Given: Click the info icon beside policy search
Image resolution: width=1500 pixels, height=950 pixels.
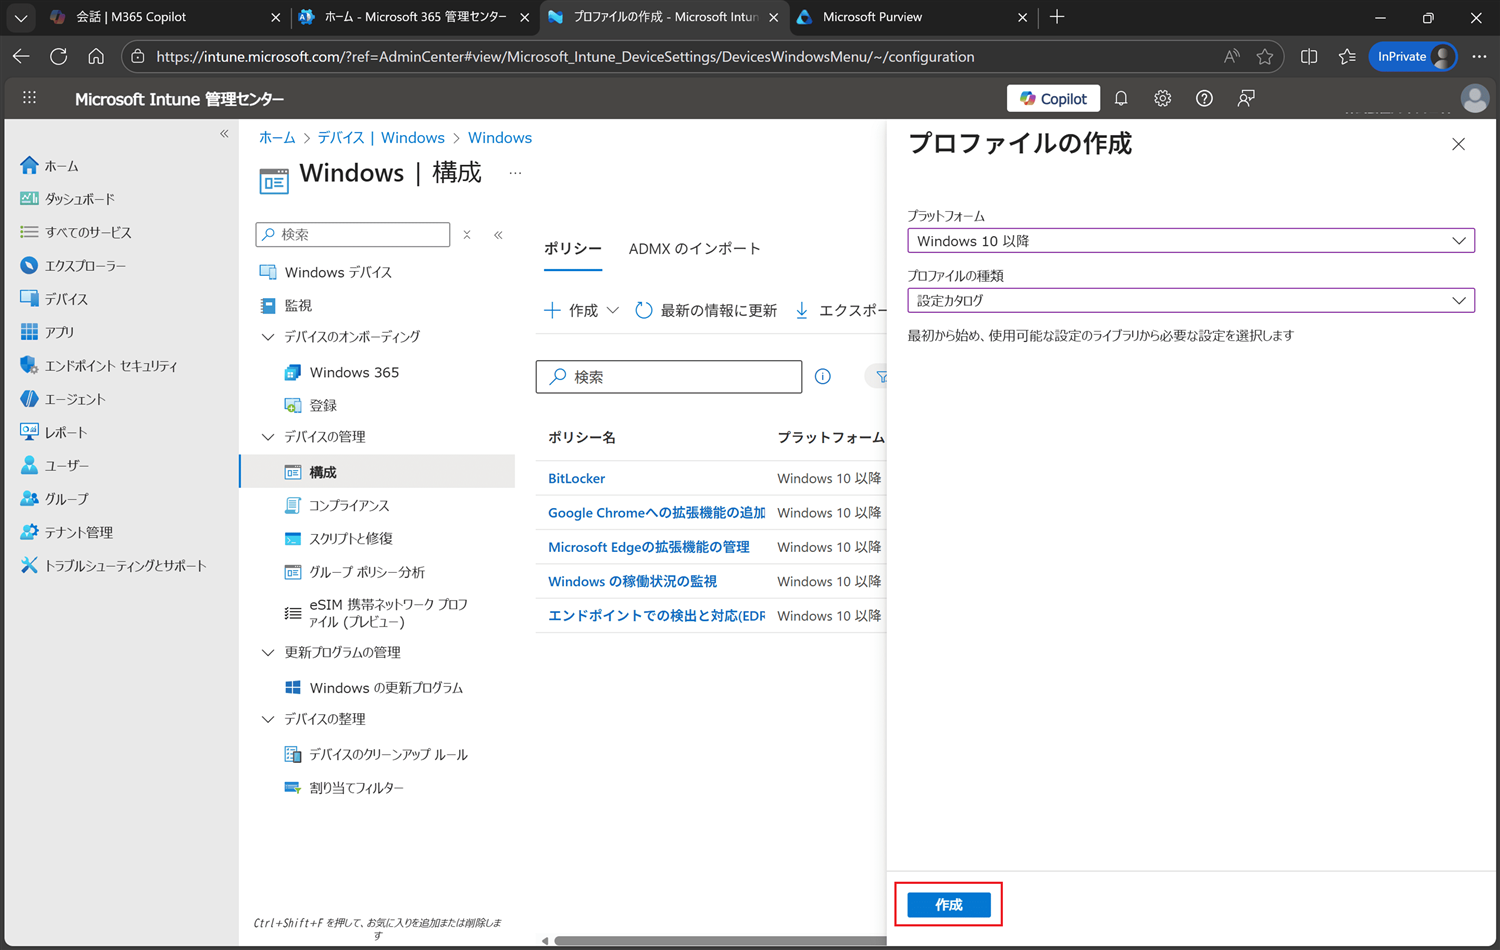Looking at the screenshot, I should point(823,377).
